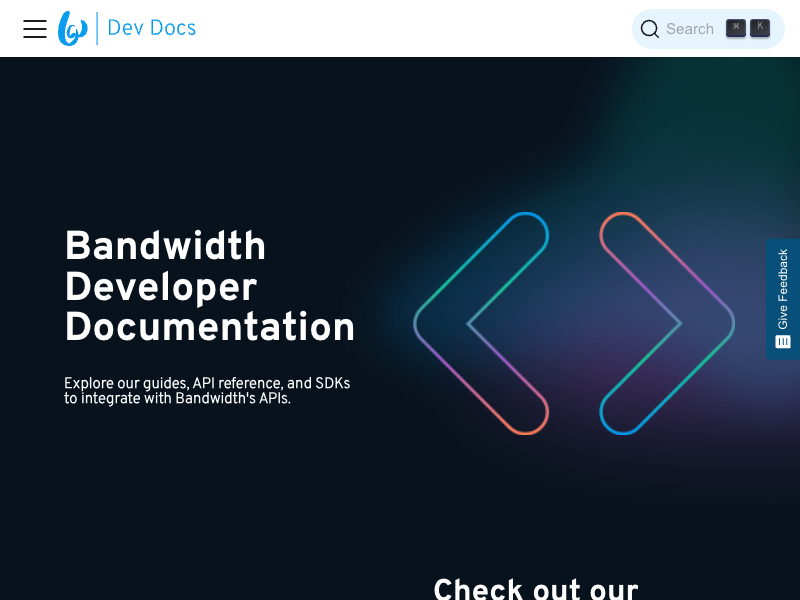
Task: Click the search magnifier icon
Action: (x=649, y=29)
